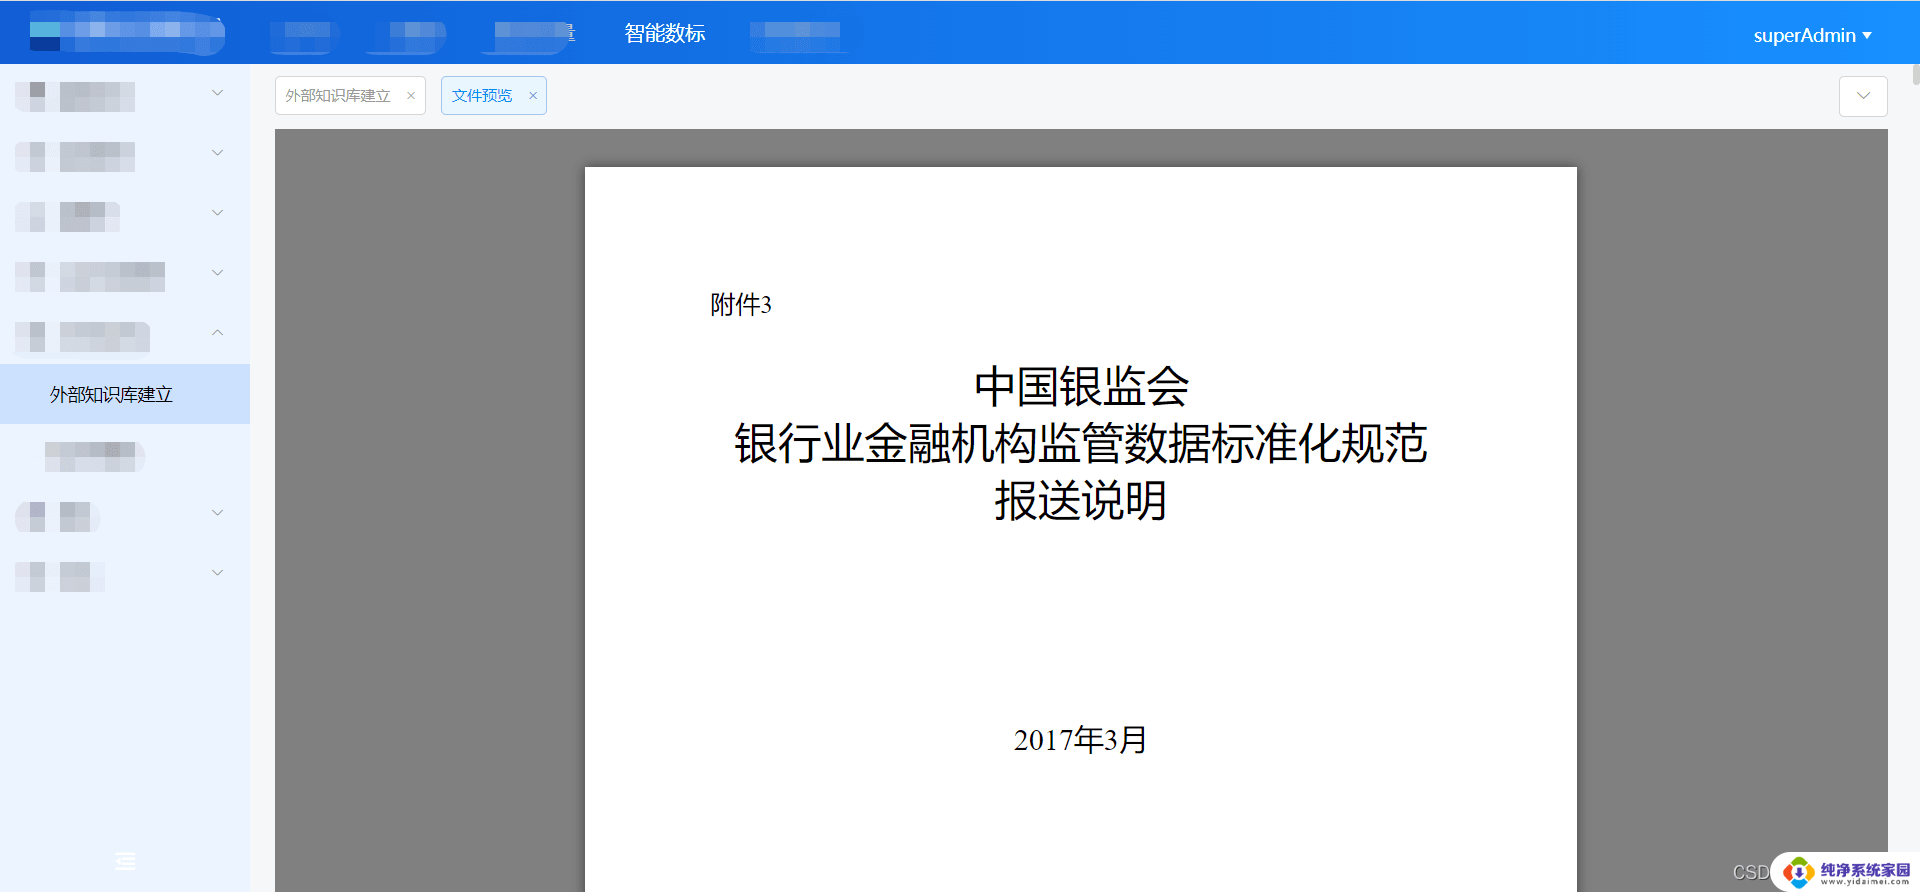Click the 中国银监会 title line
The width and height of the screenshot is (1920, 892).
(x=1081, y=386)
